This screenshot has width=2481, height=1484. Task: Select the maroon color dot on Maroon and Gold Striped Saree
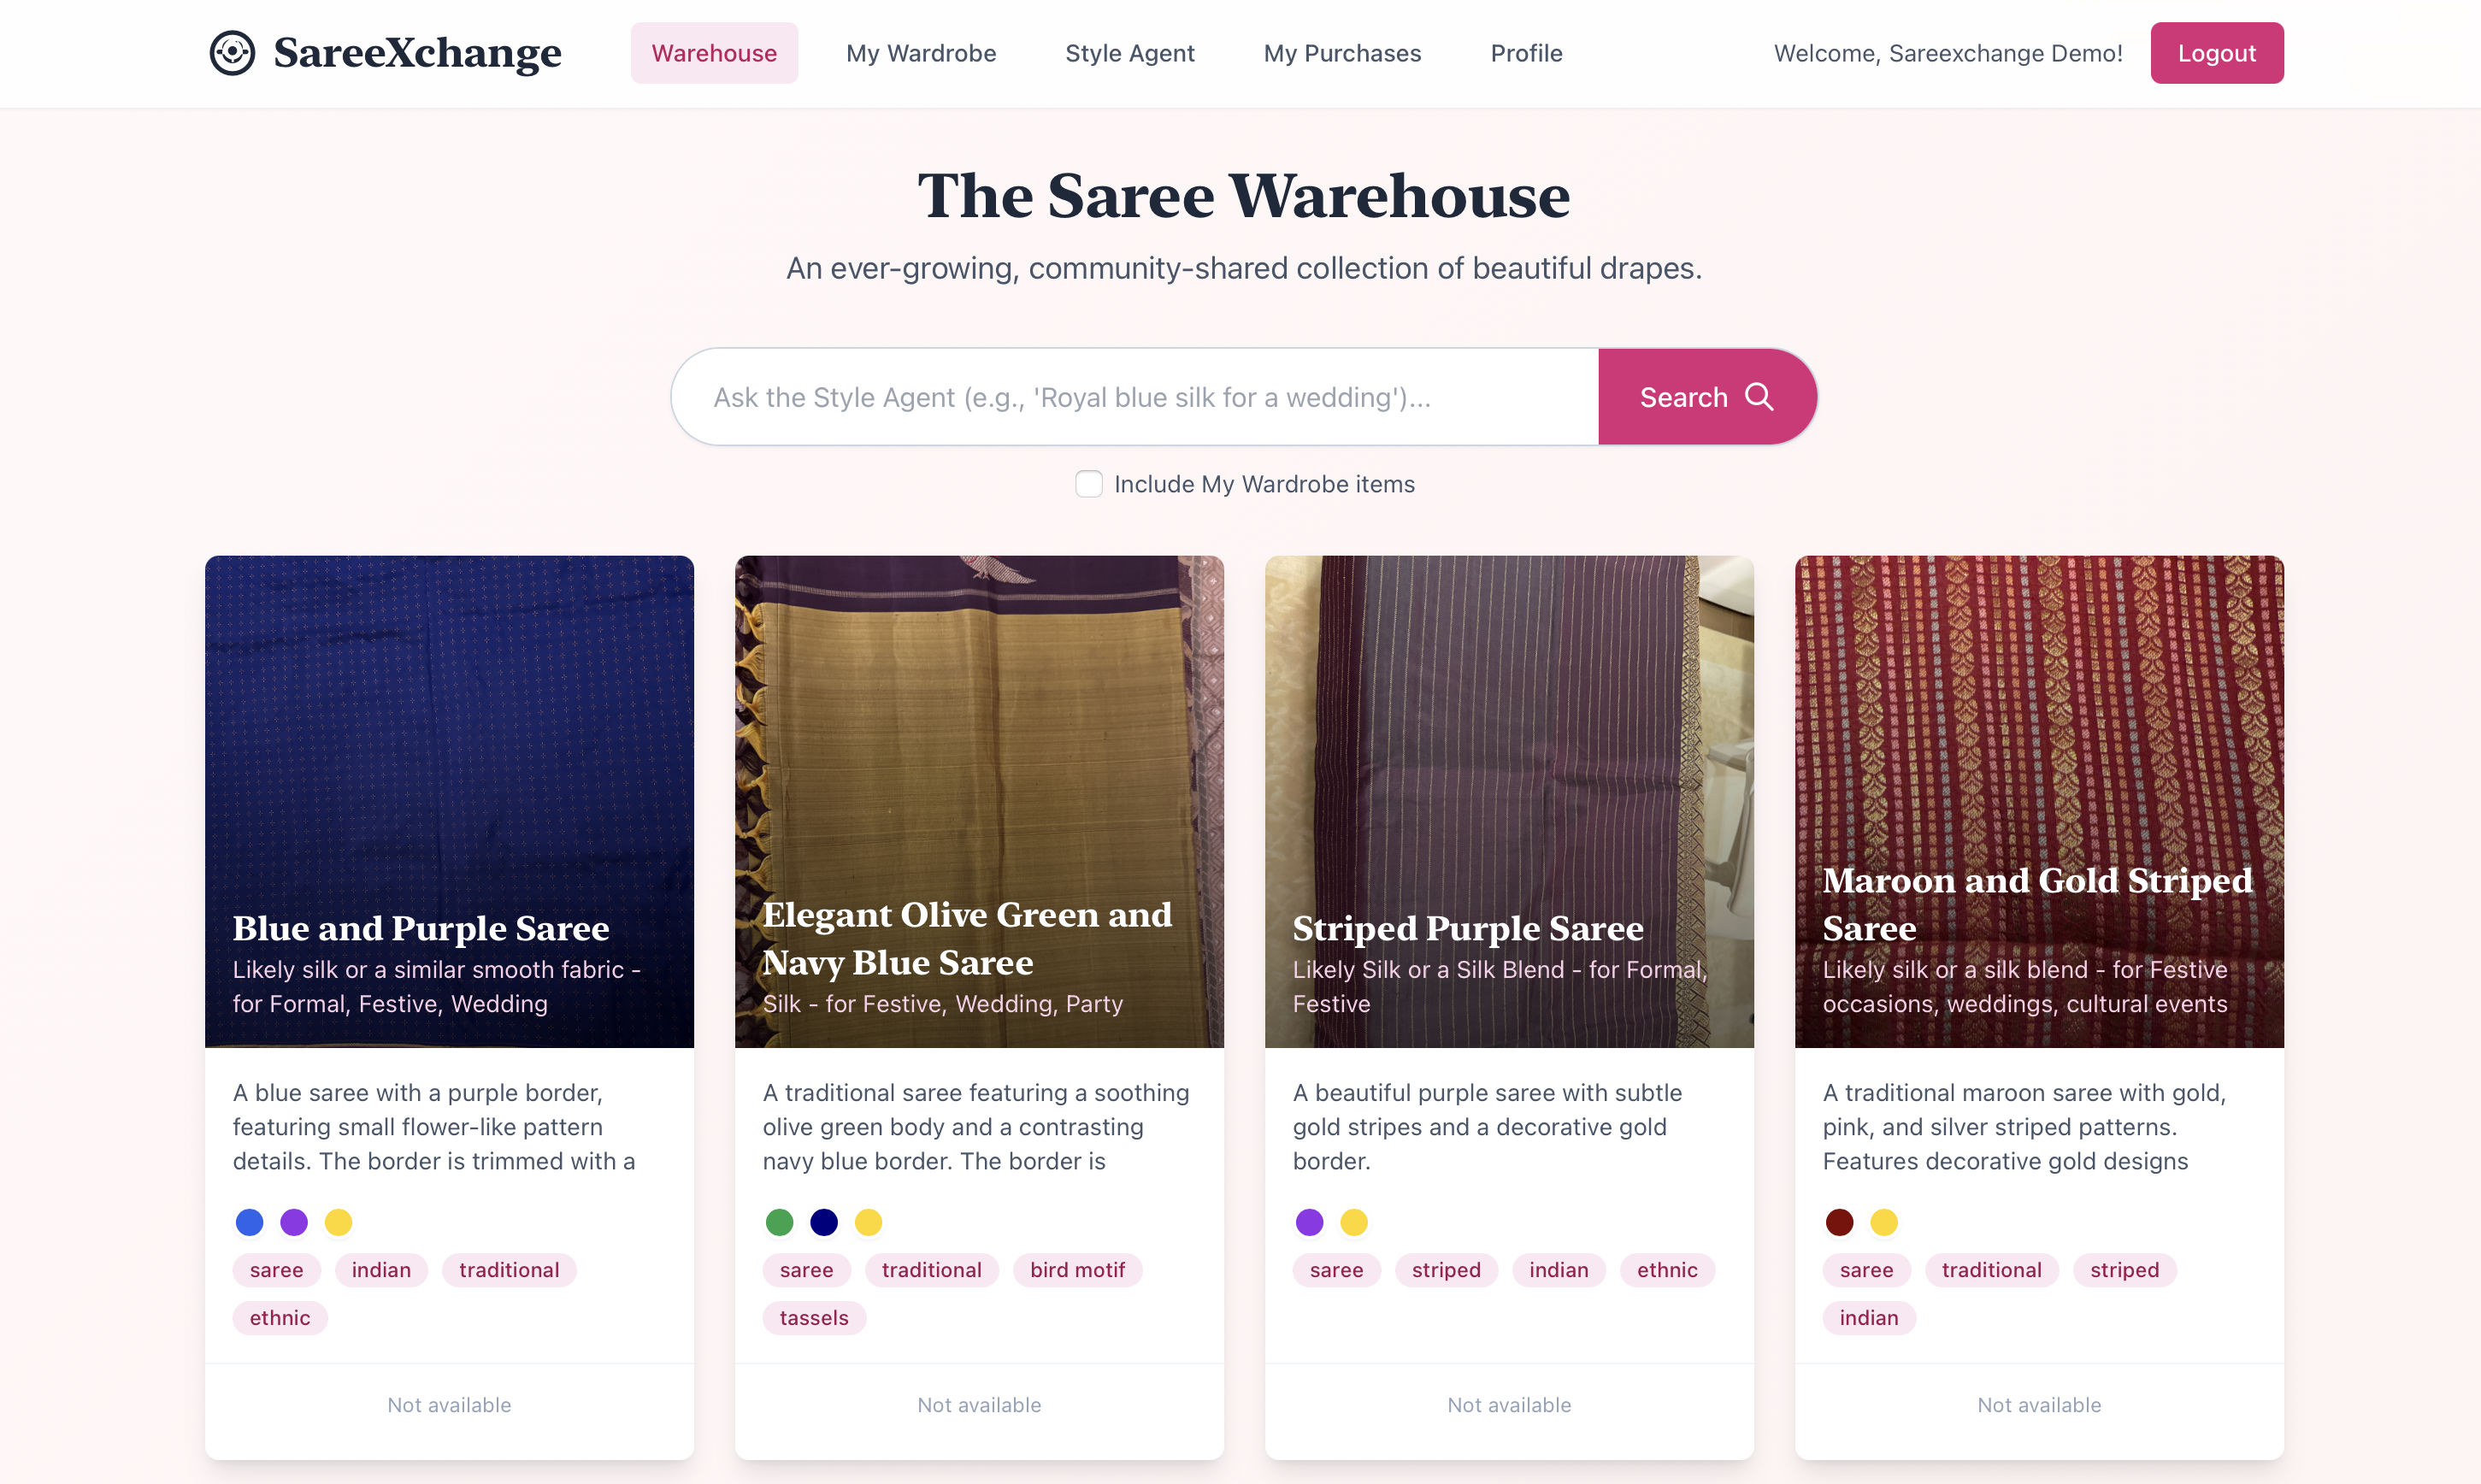pos(1839,1222)
